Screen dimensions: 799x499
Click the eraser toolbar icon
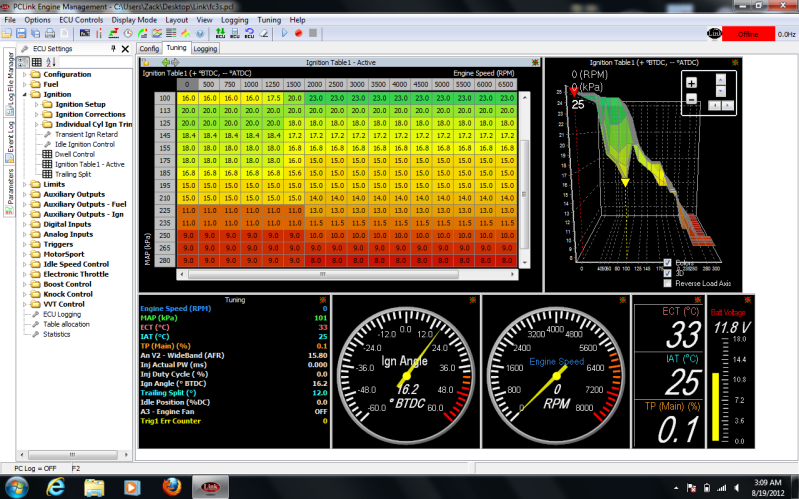(x=263, y=34)
